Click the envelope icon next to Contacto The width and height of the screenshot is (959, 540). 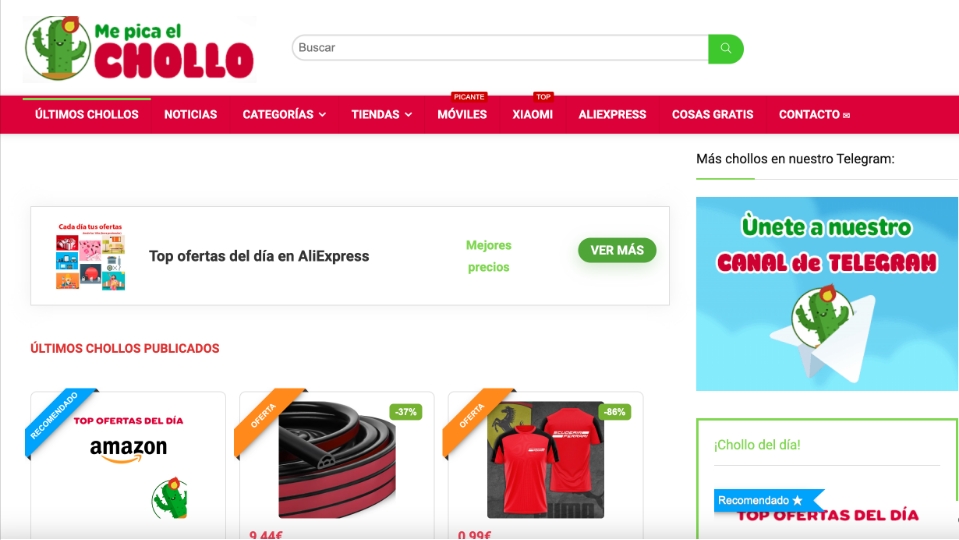(846, 115)
